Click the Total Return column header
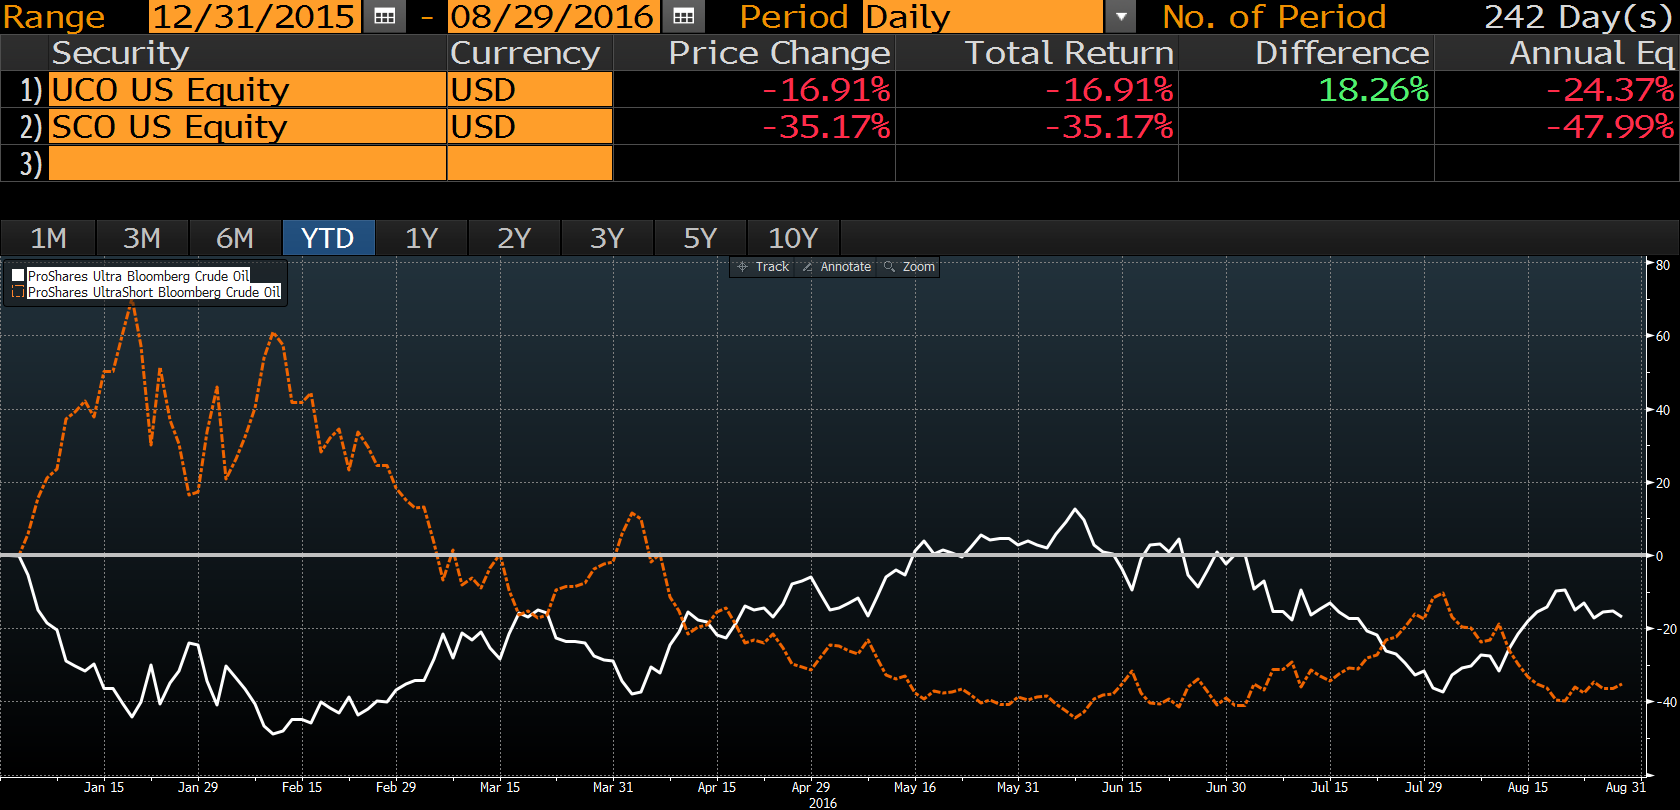The image size is (1680, 810). 1069,53
